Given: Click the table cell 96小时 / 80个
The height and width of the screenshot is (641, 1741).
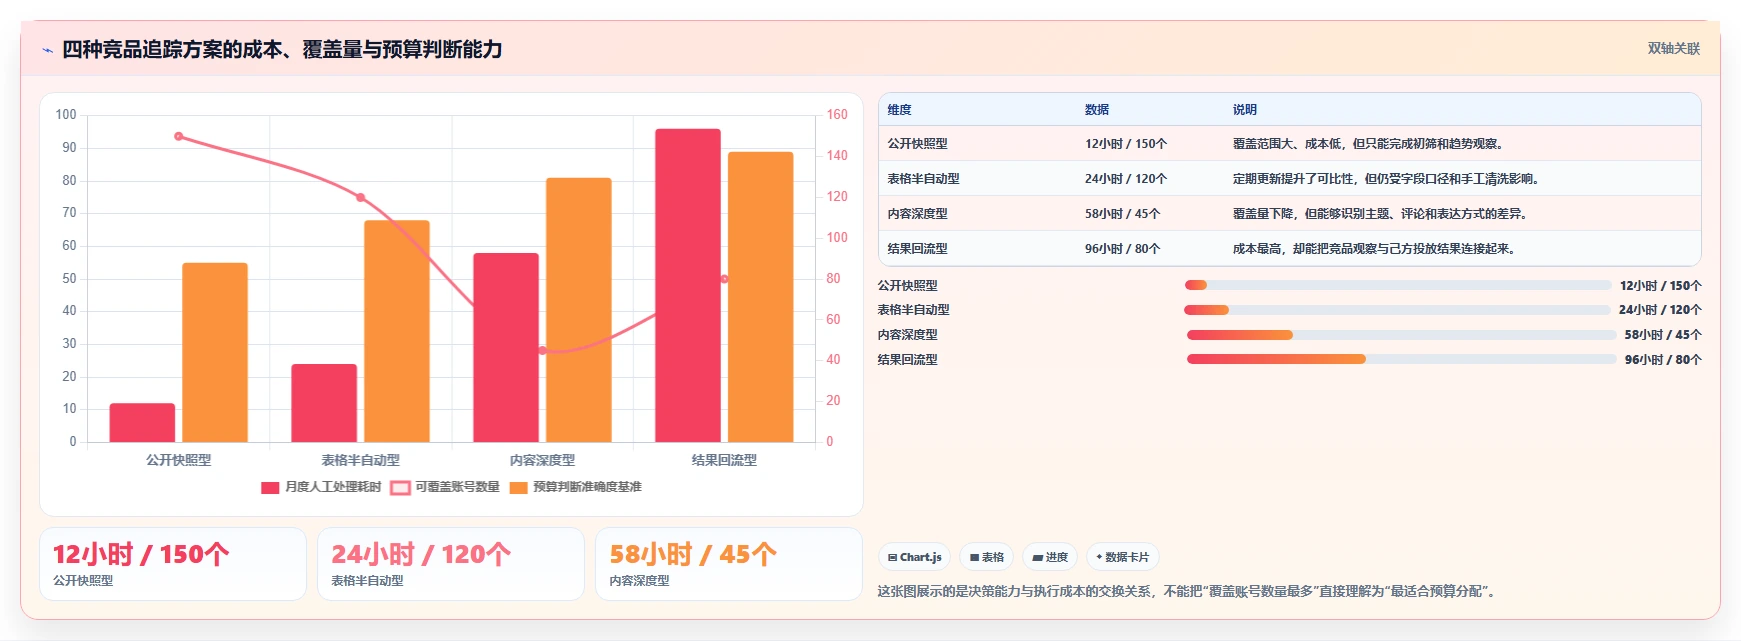Looking at the screenshot, I should point(1123,249).
